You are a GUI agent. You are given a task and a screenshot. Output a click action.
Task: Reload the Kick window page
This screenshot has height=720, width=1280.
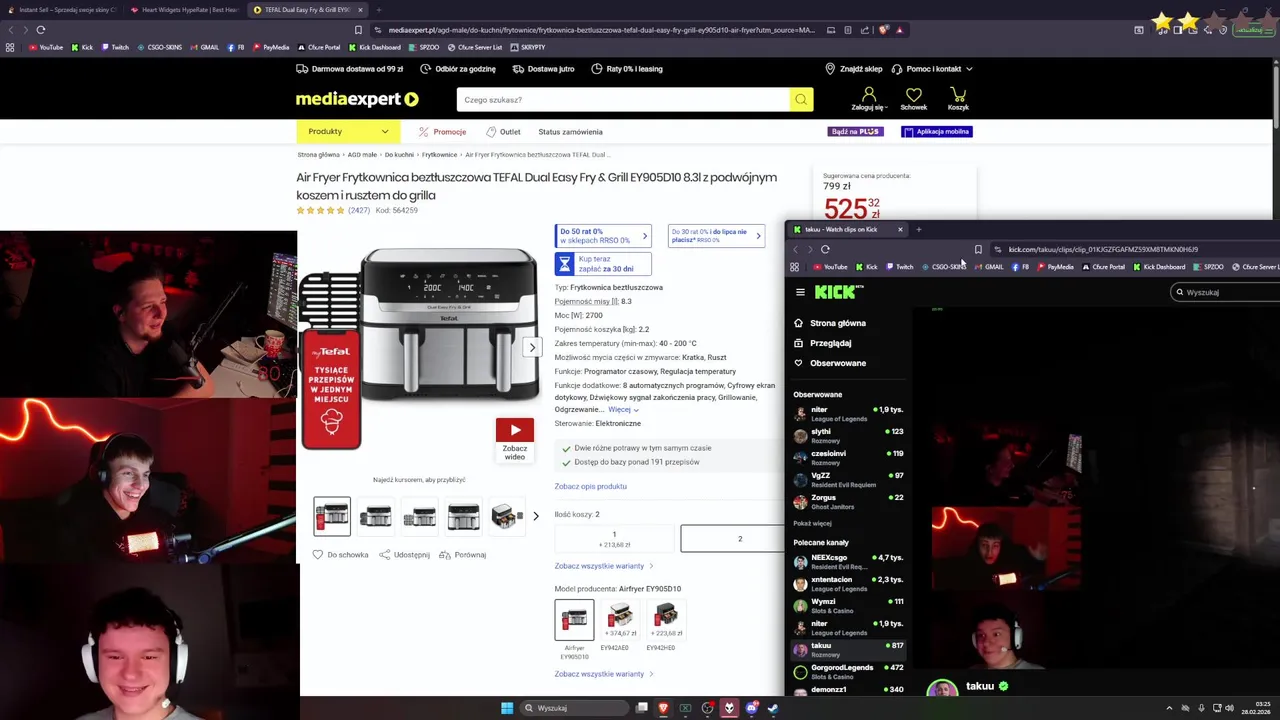tap(825, 250)
